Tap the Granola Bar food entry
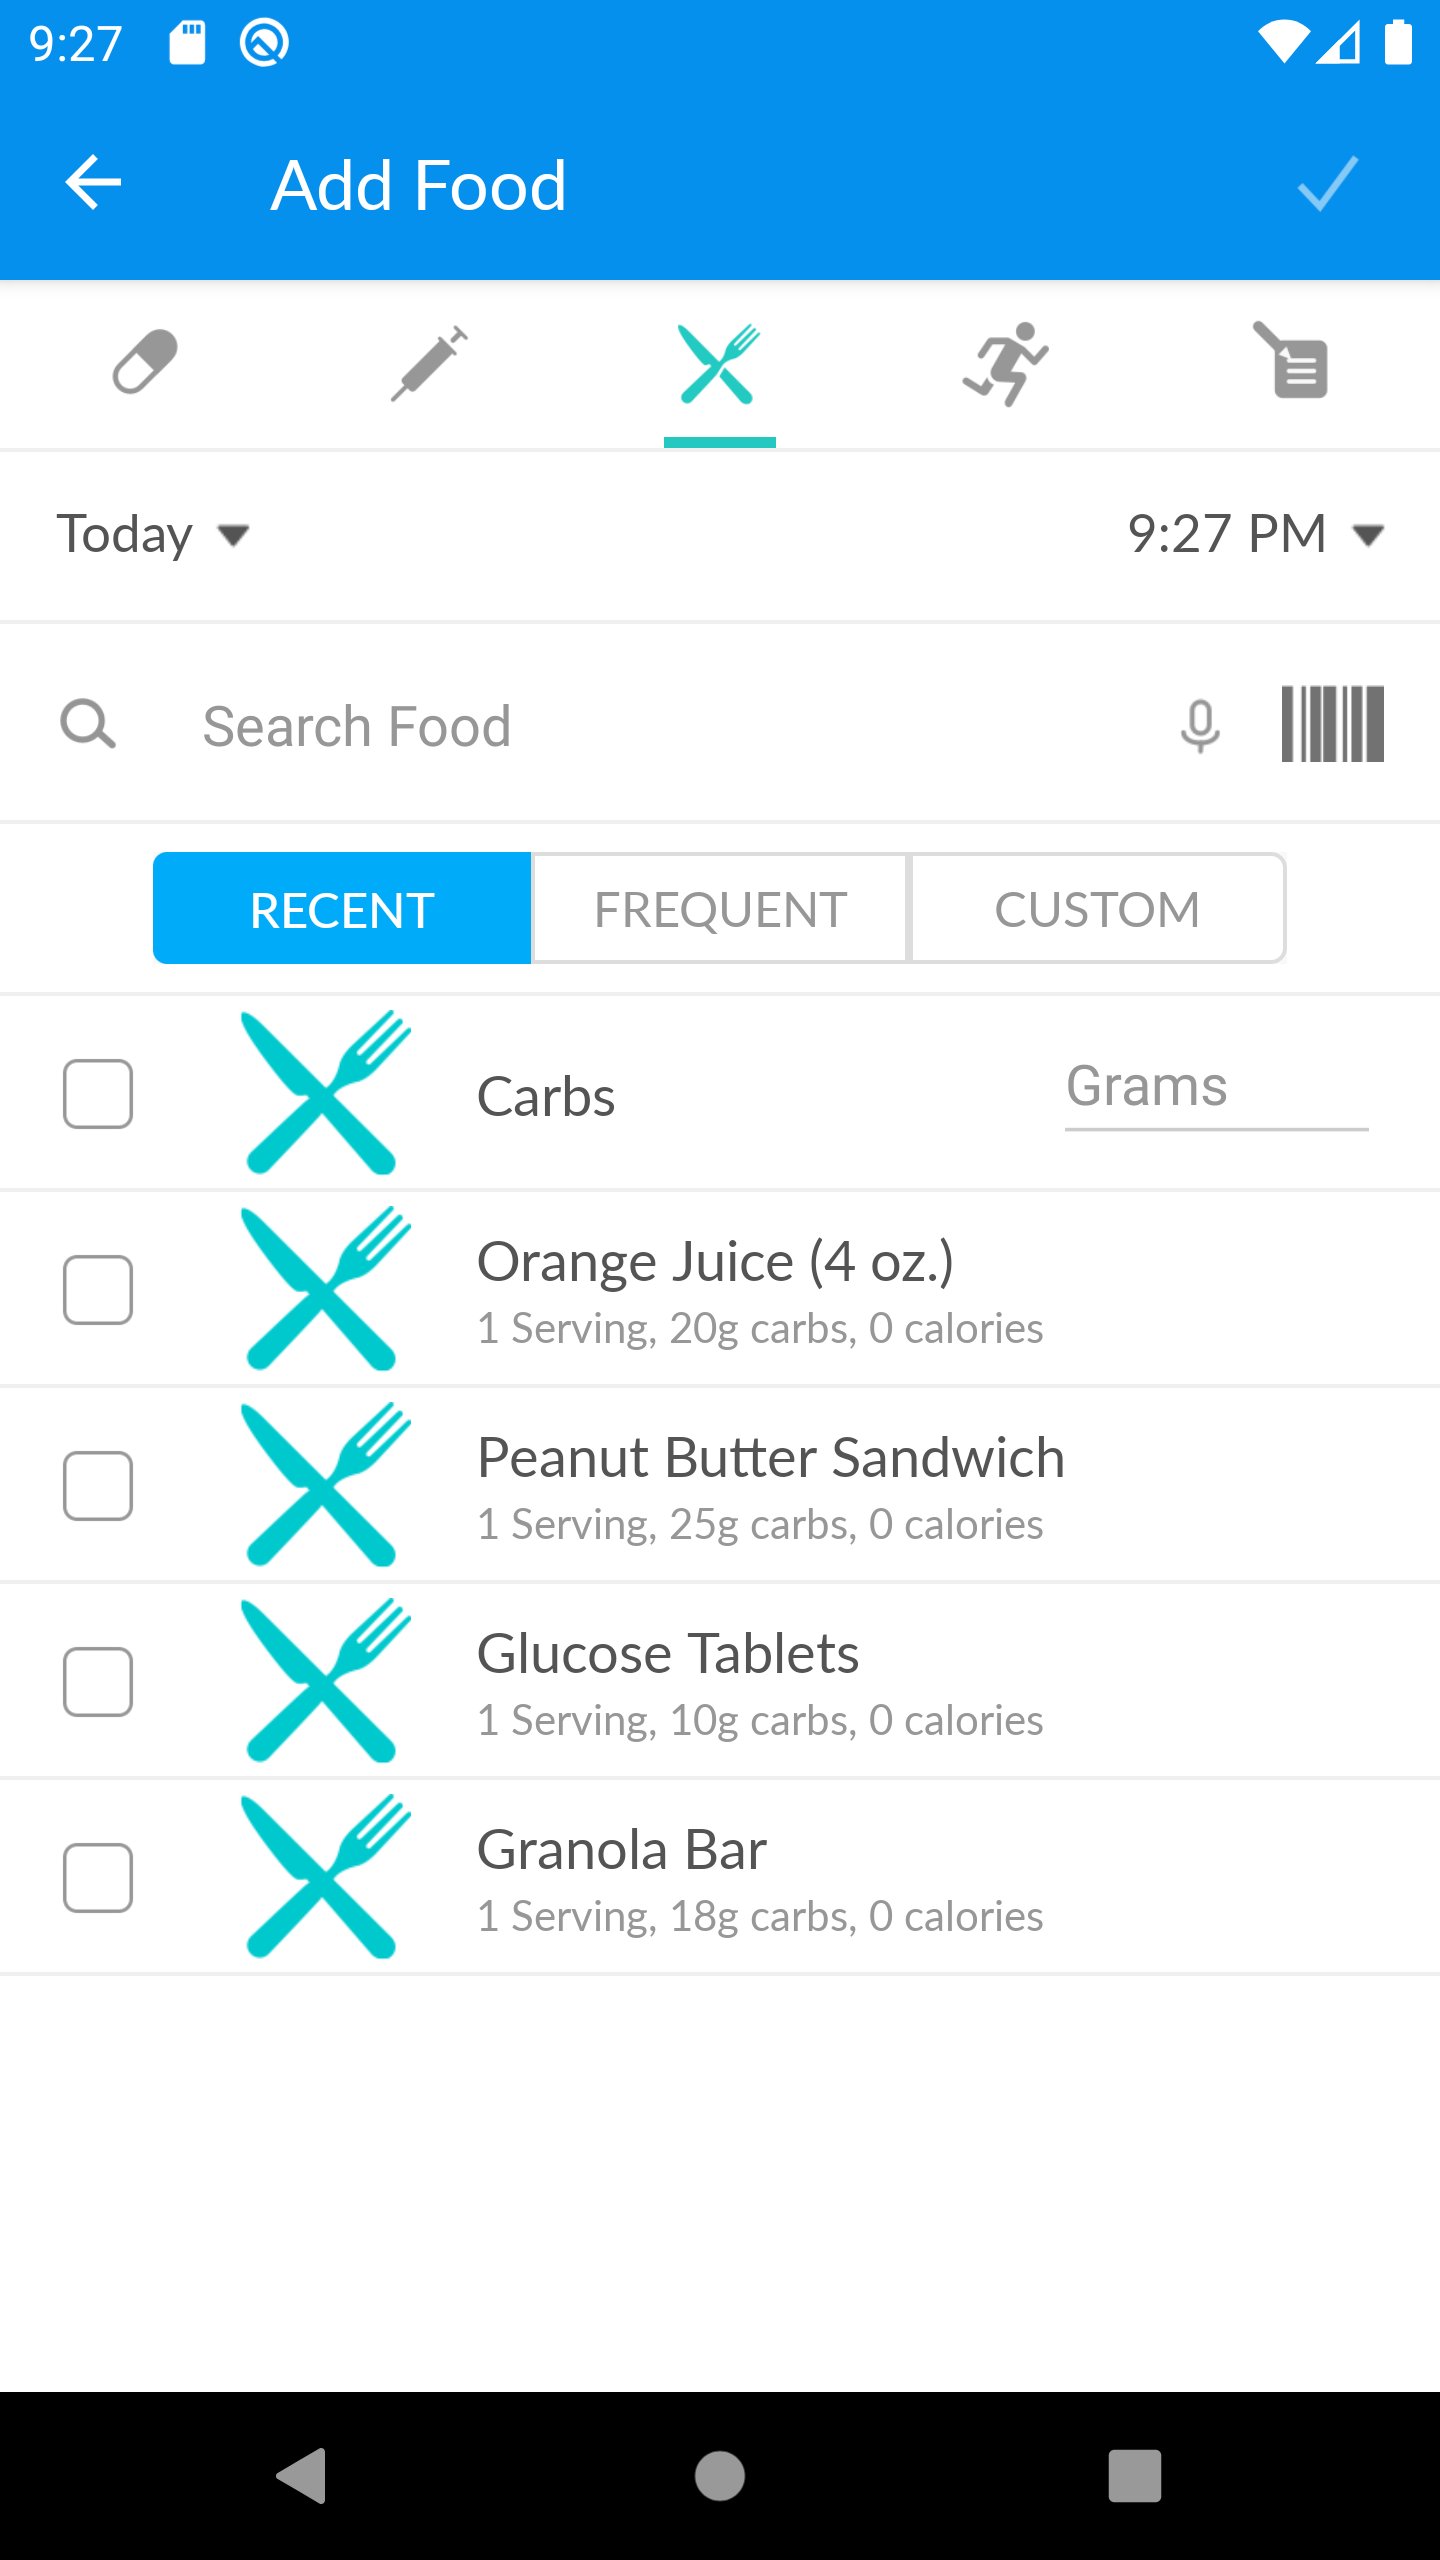Screen dimensions: 1440x2560 [760, 1878]
